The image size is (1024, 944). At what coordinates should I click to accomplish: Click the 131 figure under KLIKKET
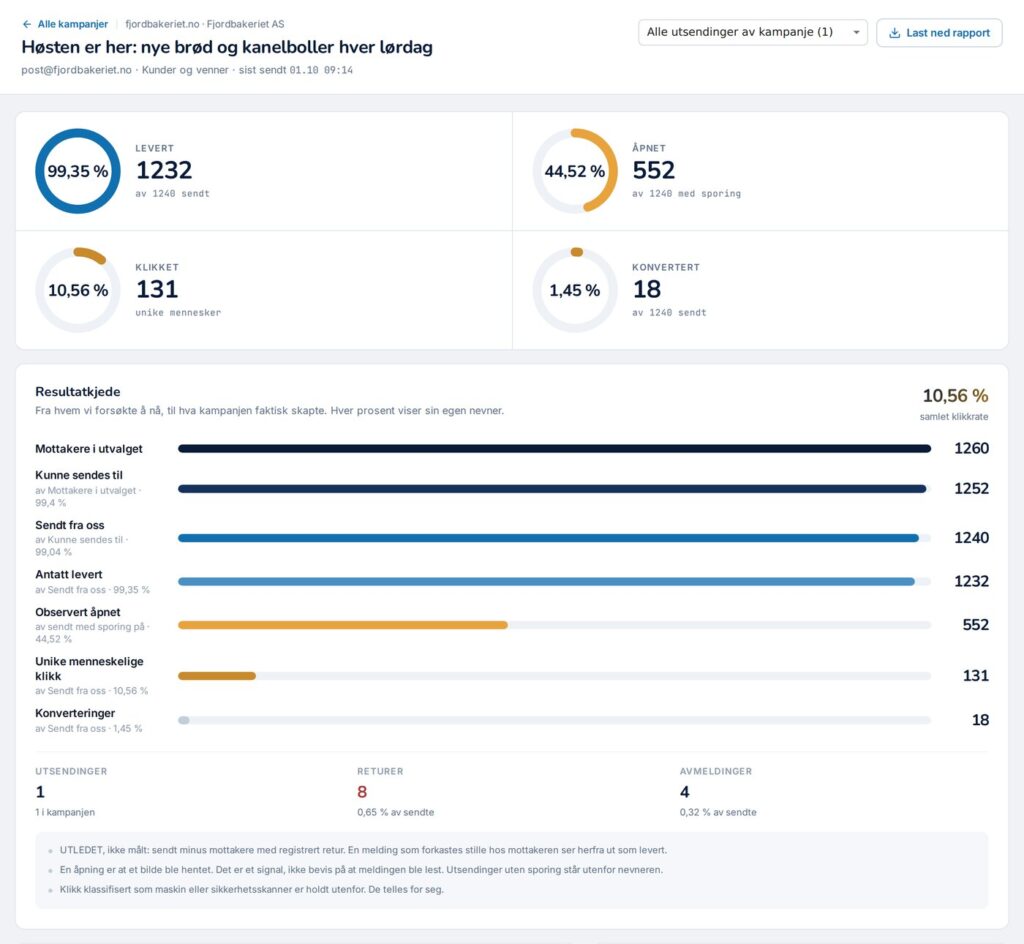157,289
